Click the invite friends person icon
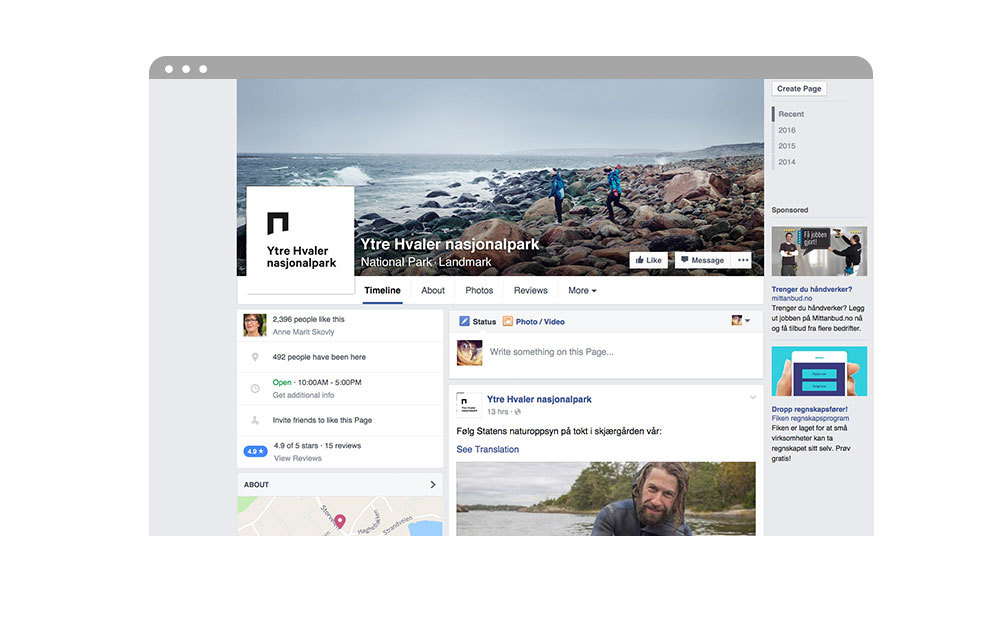Image resolution: width=1000 pixels, height=624 pixels. (255, 420)
